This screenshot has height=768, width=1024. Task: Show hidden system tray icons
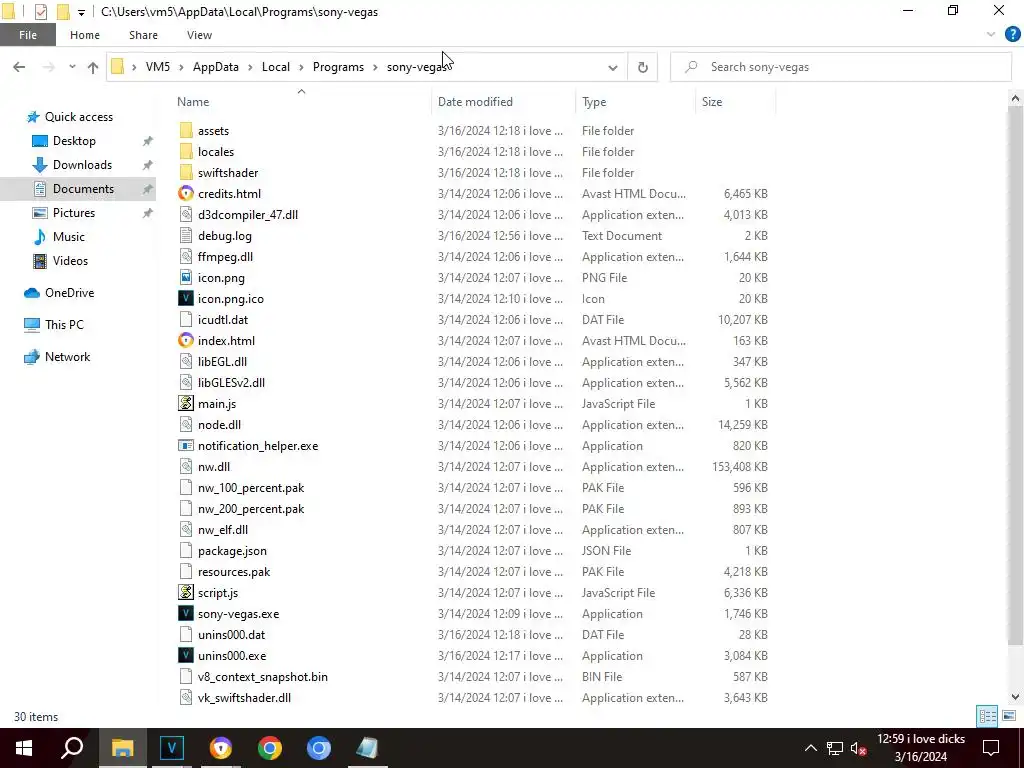(x=810, y=748)
